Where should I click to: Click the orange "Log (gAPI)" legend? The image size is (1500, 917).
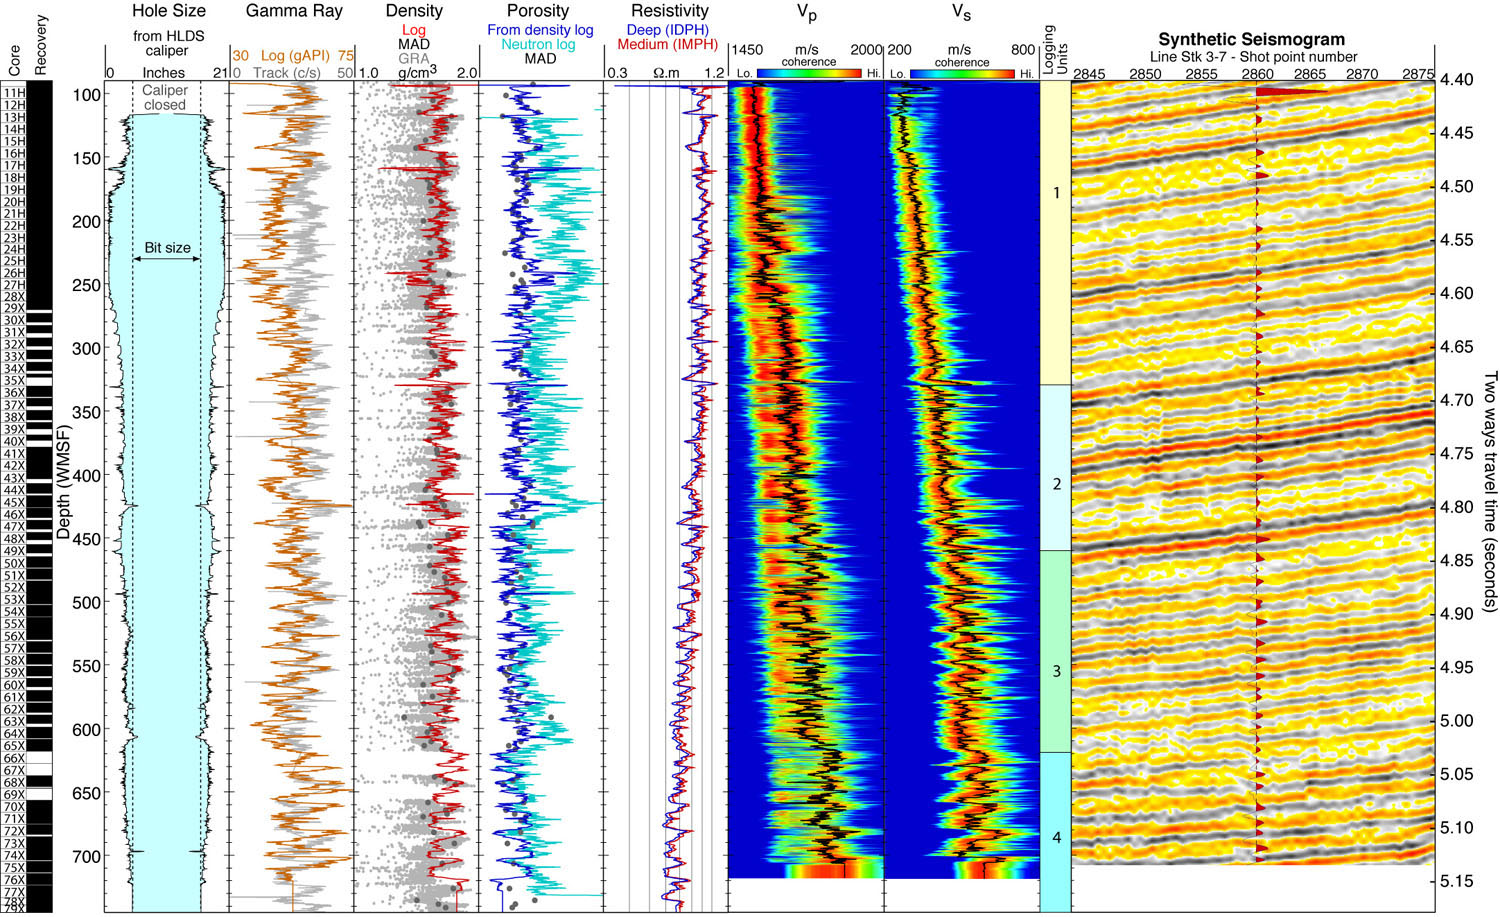tap(293, 57)
